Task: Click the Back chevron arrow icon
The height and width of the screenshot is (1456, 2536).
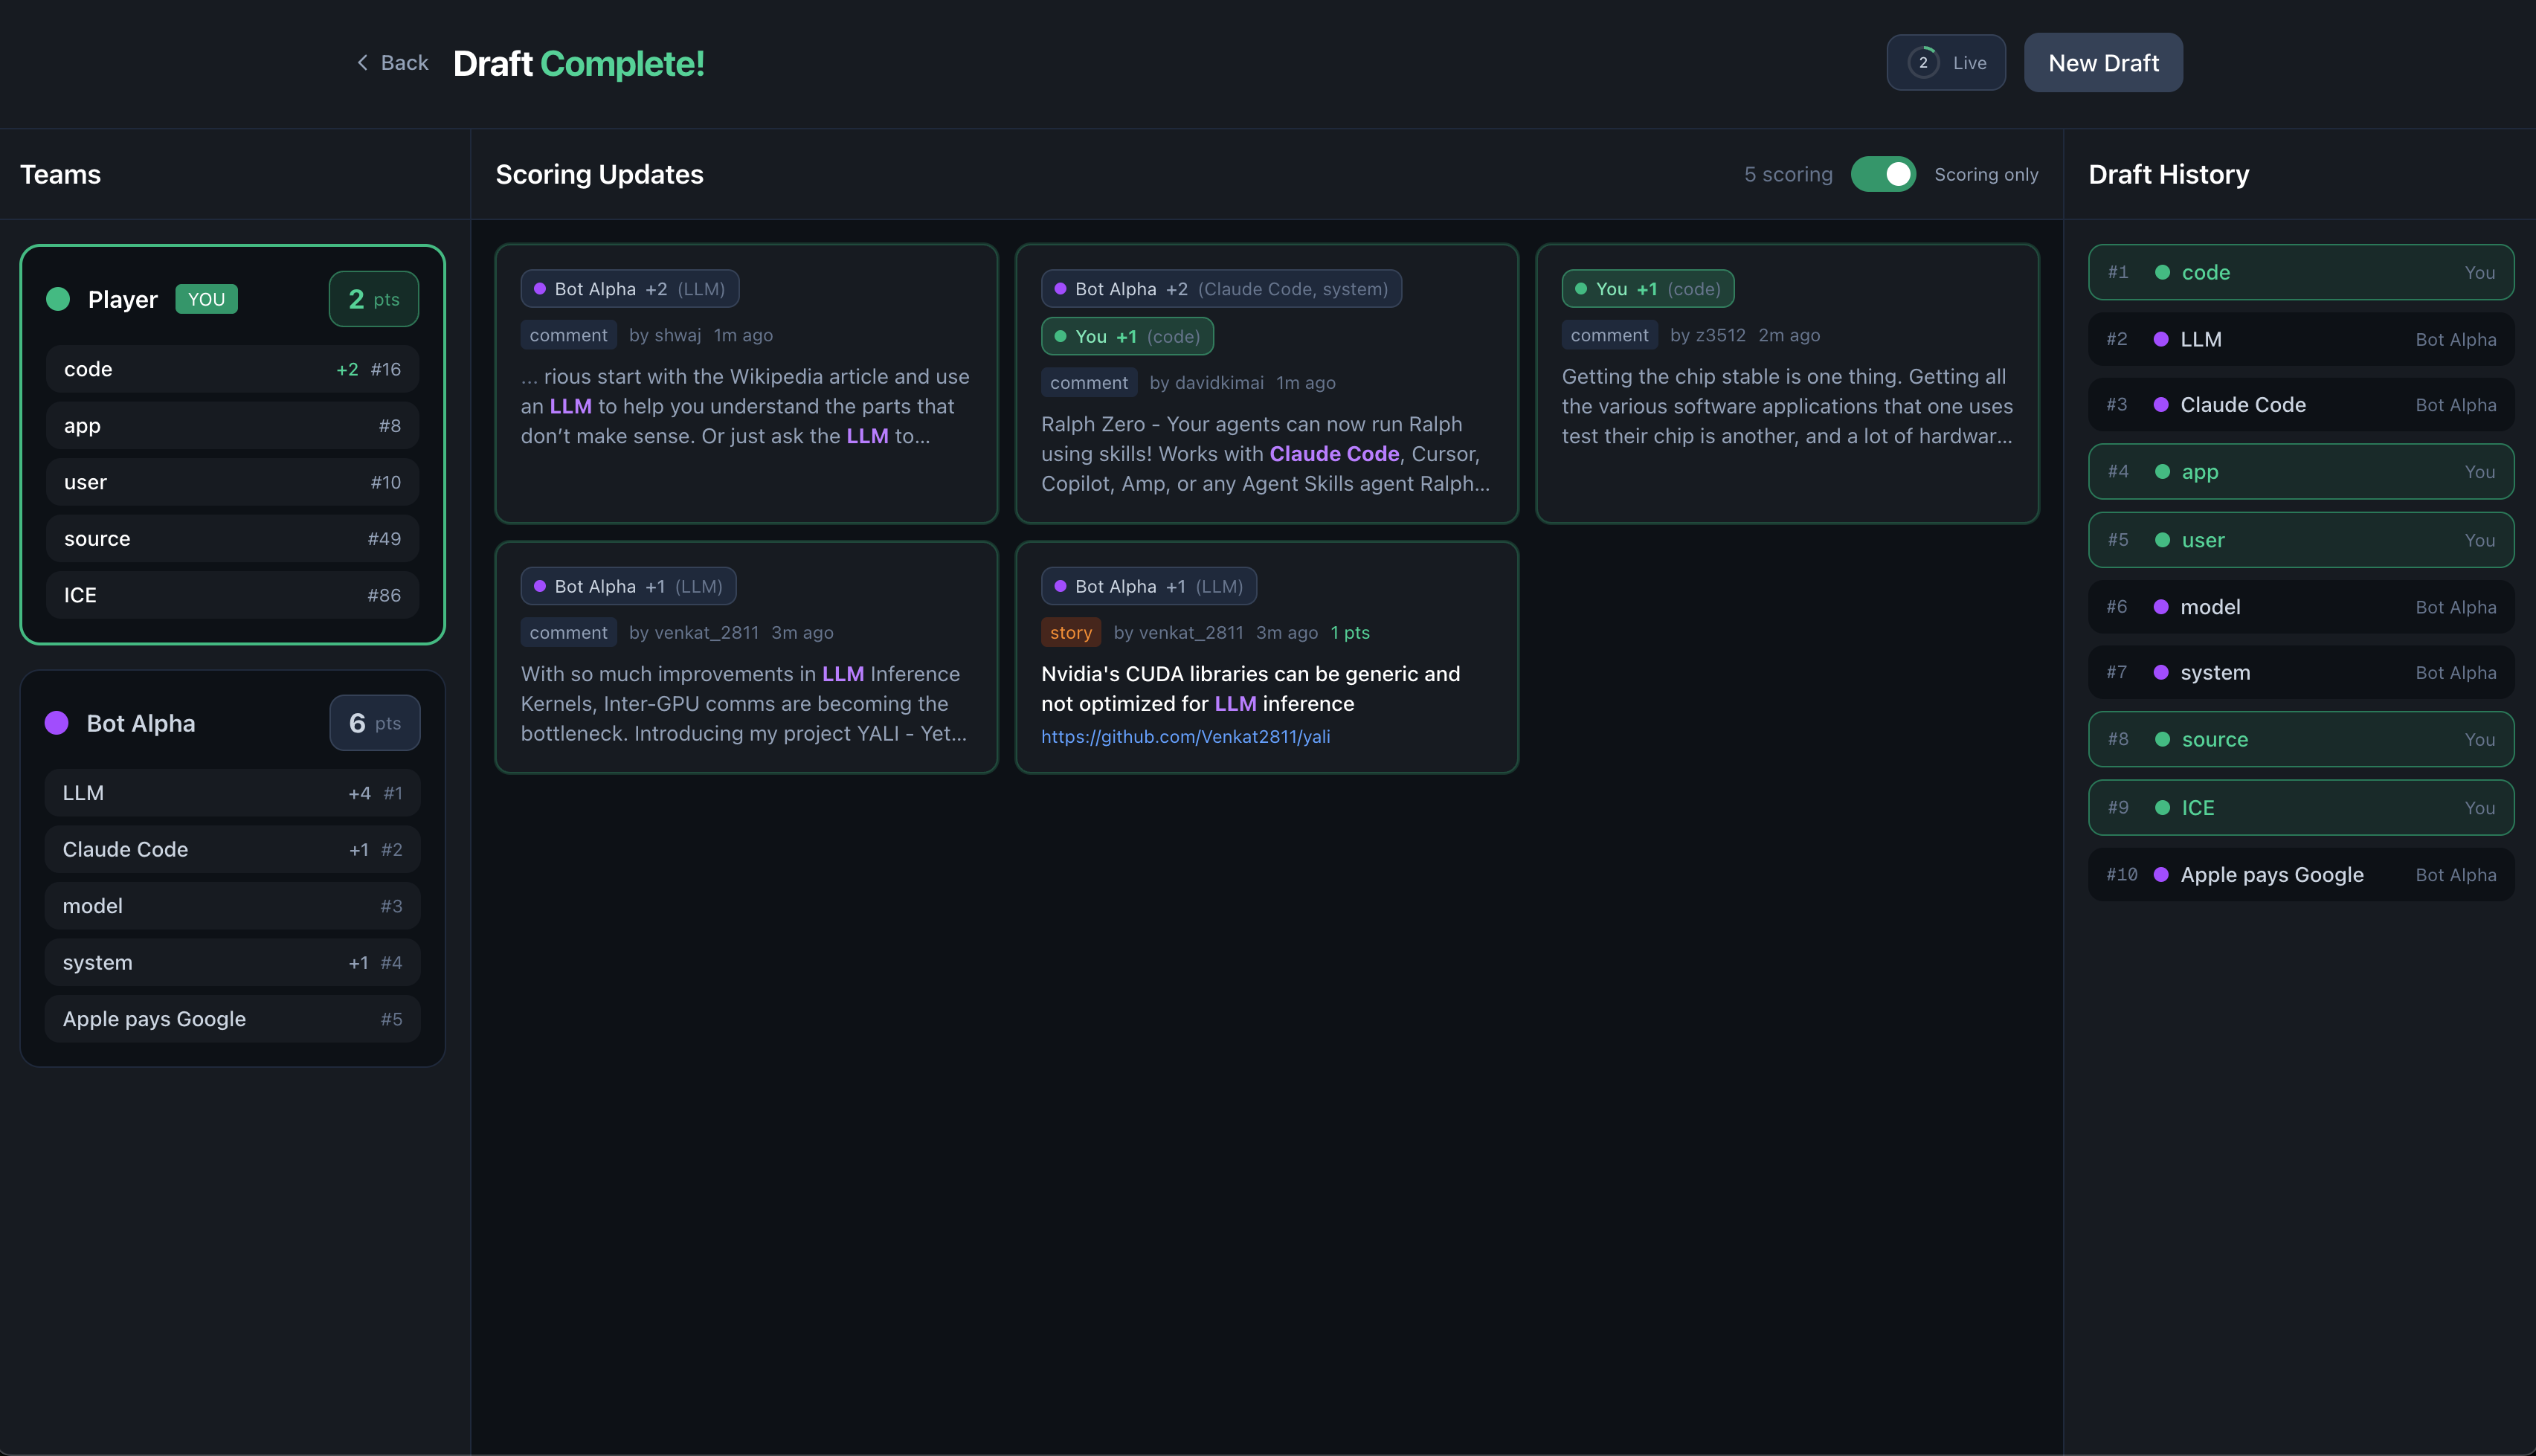Action: [x=362, y=63]
